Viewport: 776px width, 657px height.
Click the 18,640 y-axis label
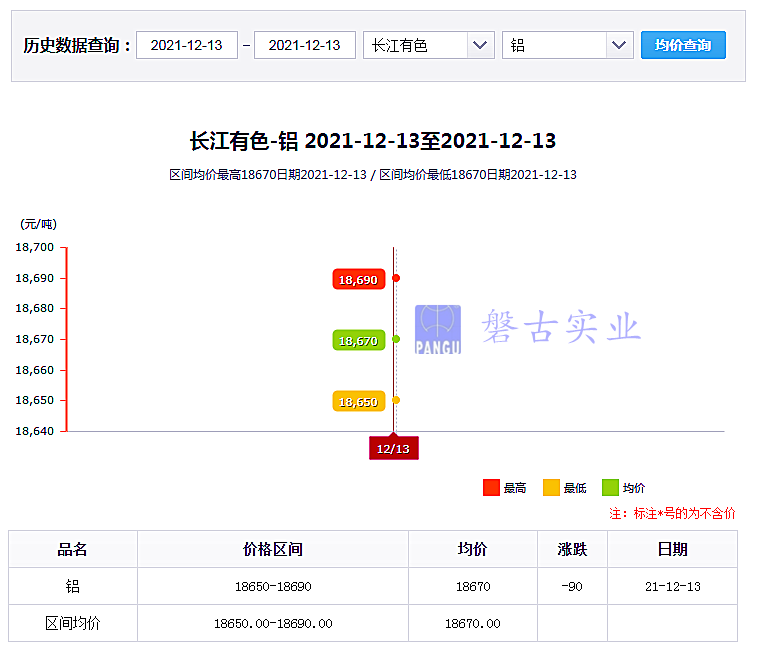(x=35, y=431)
